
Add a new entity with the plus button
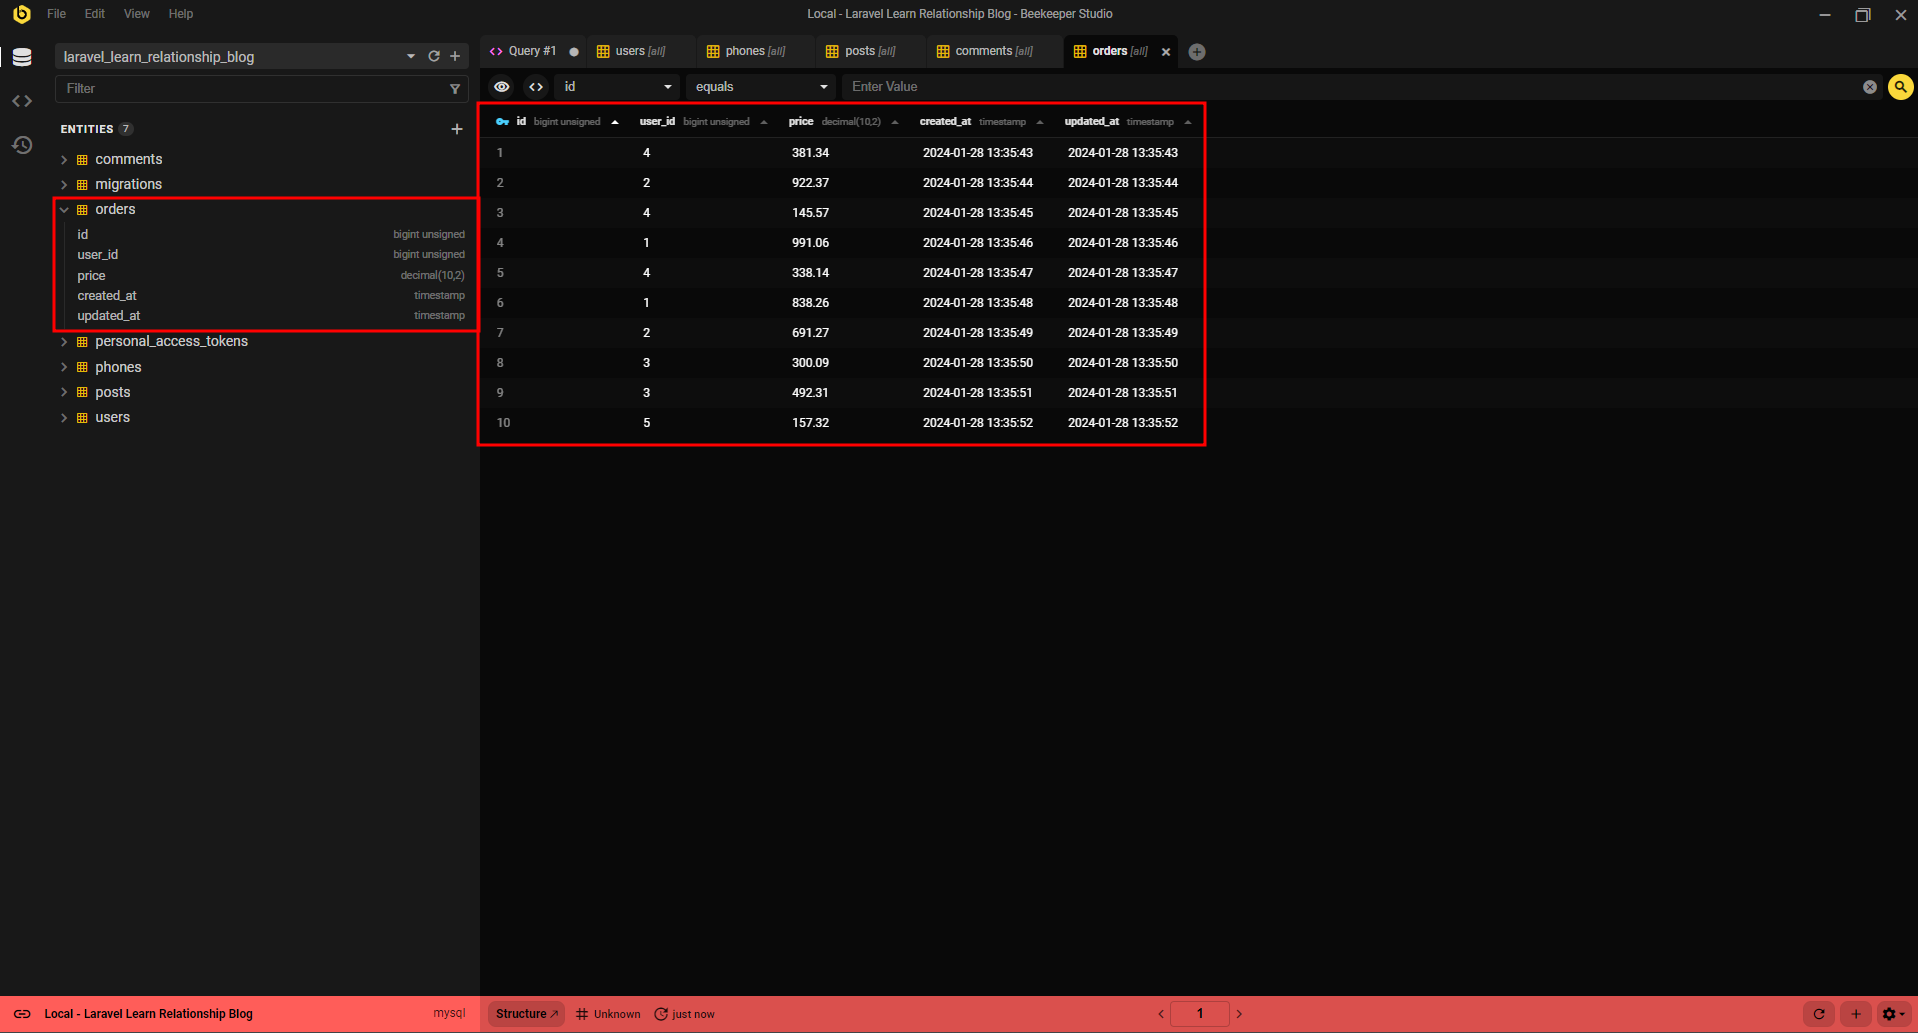click(x=457, y=128)
